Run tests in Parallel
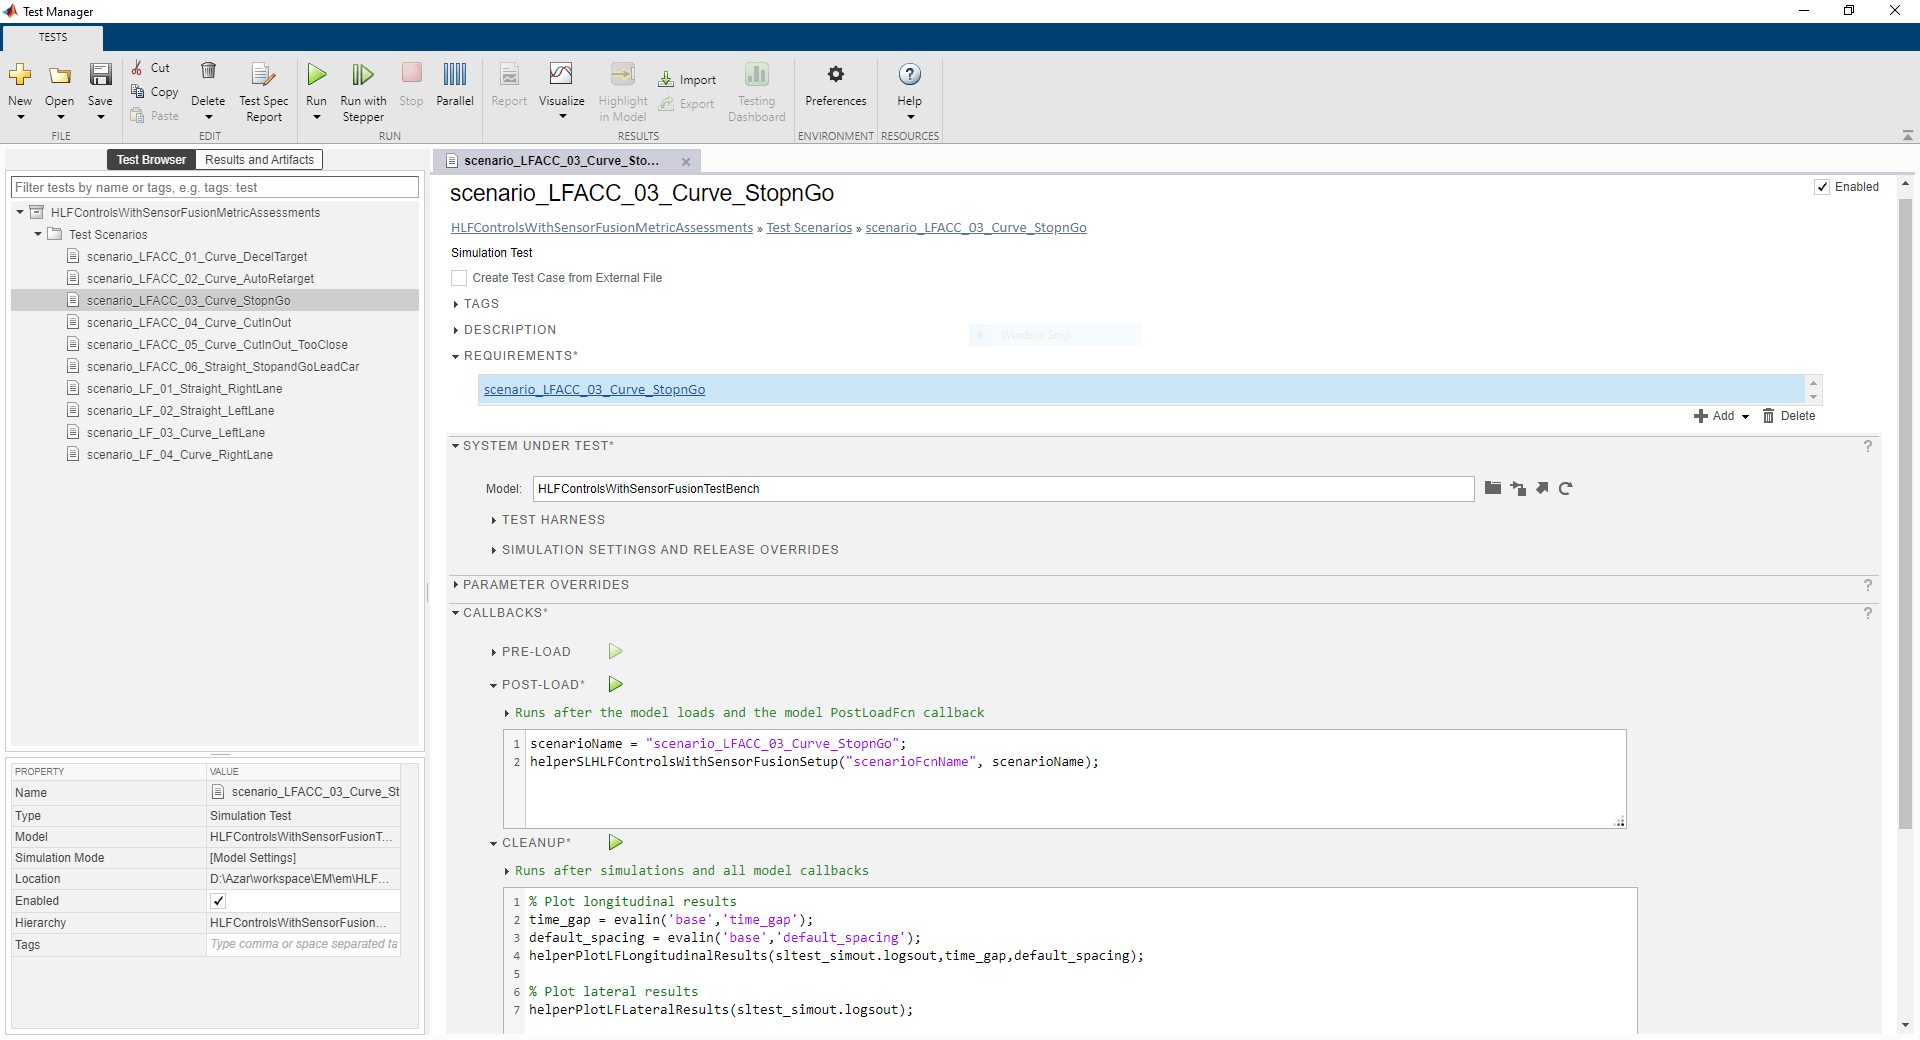 [x=455, y=75]
